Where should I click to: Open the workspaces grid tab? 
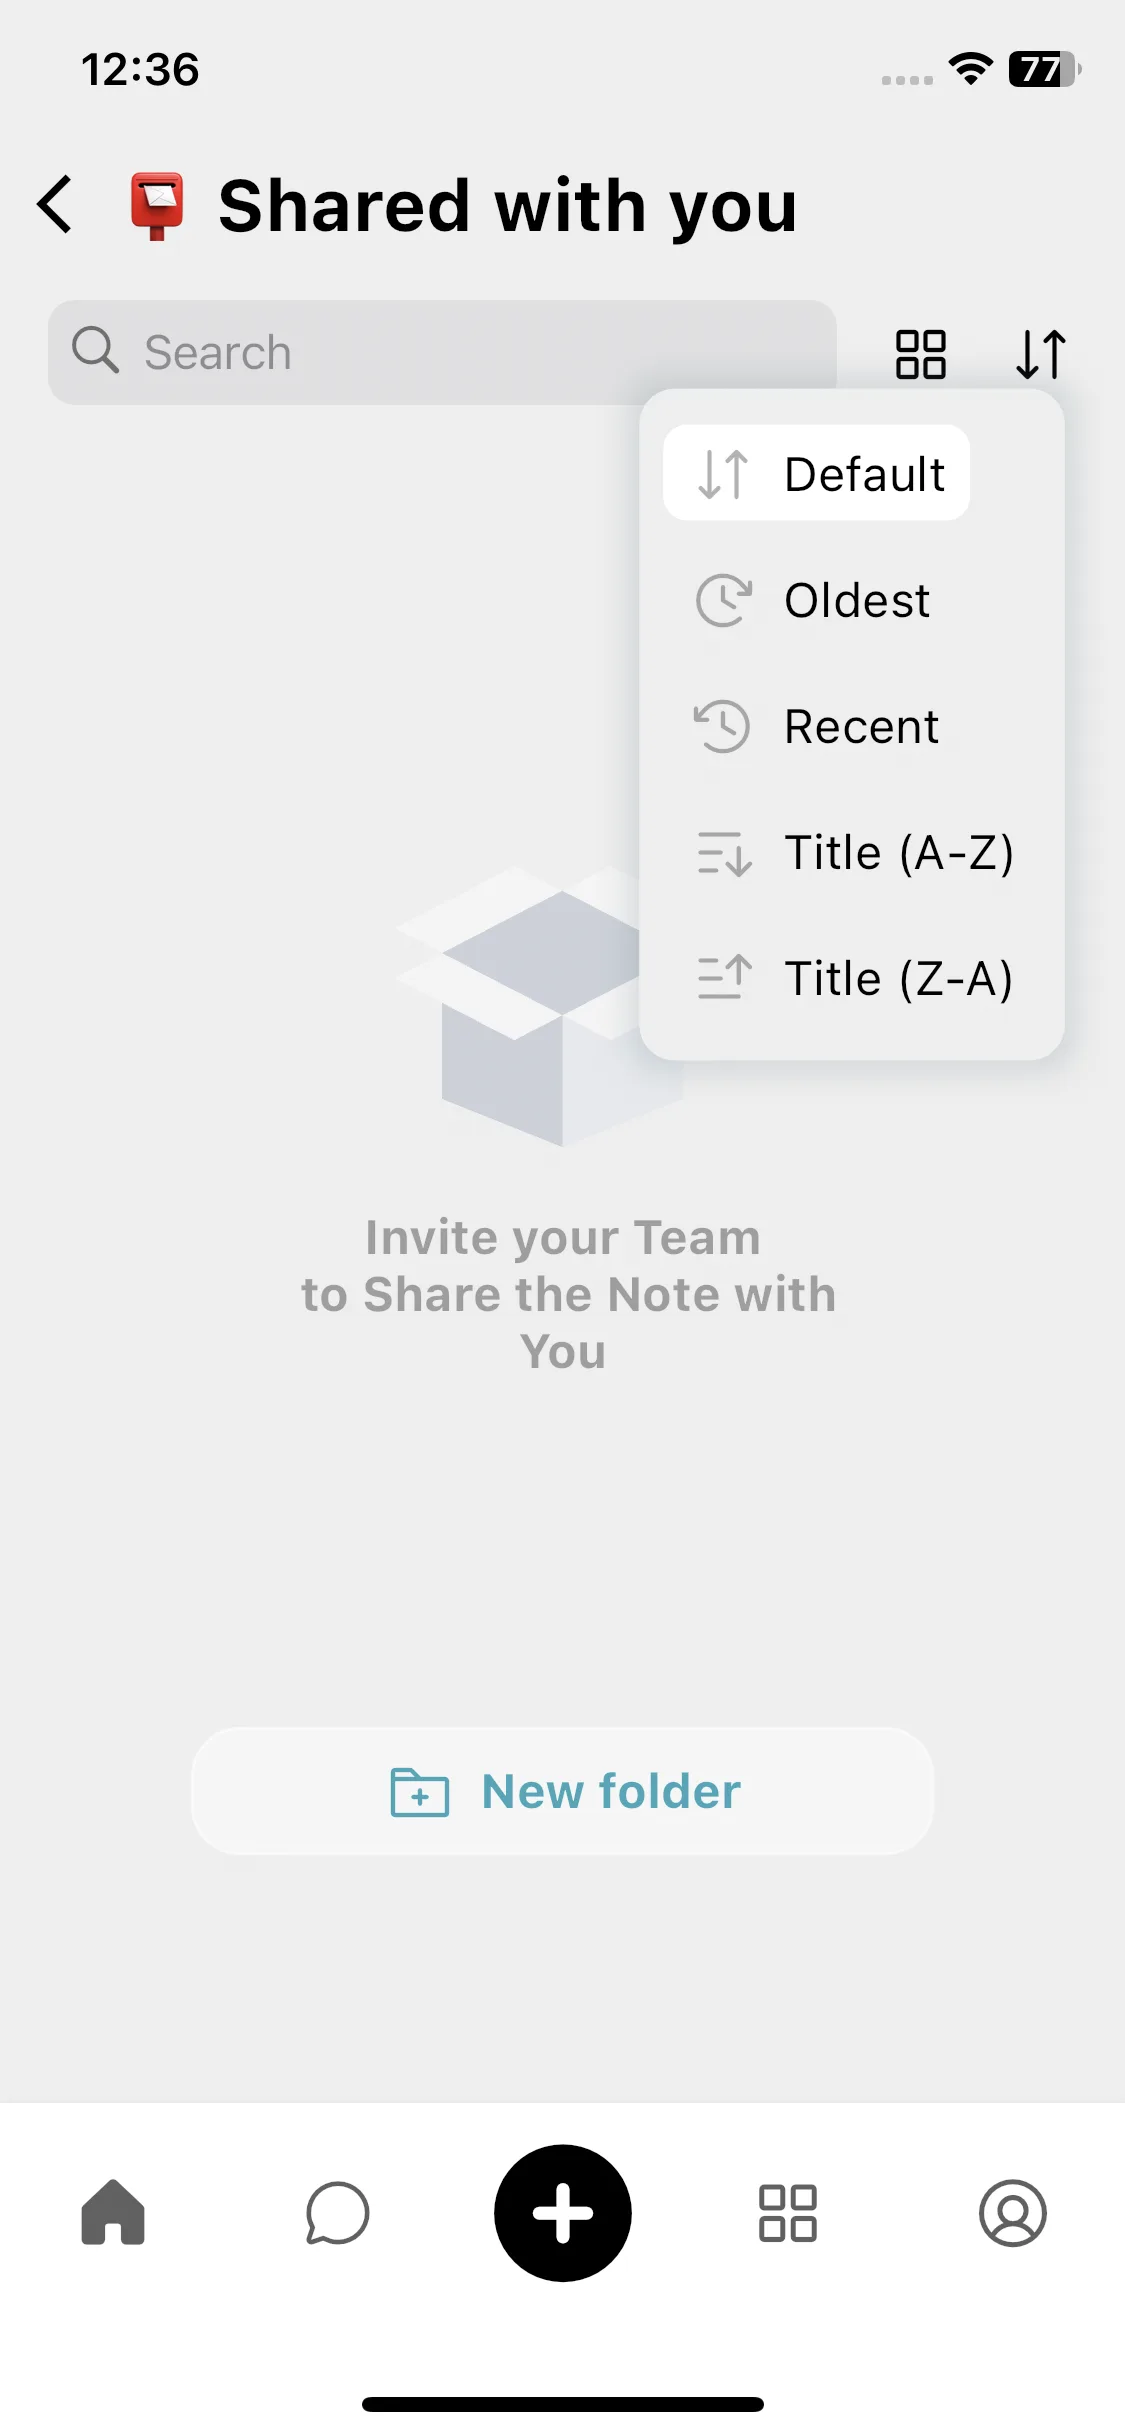(788, 2212)
